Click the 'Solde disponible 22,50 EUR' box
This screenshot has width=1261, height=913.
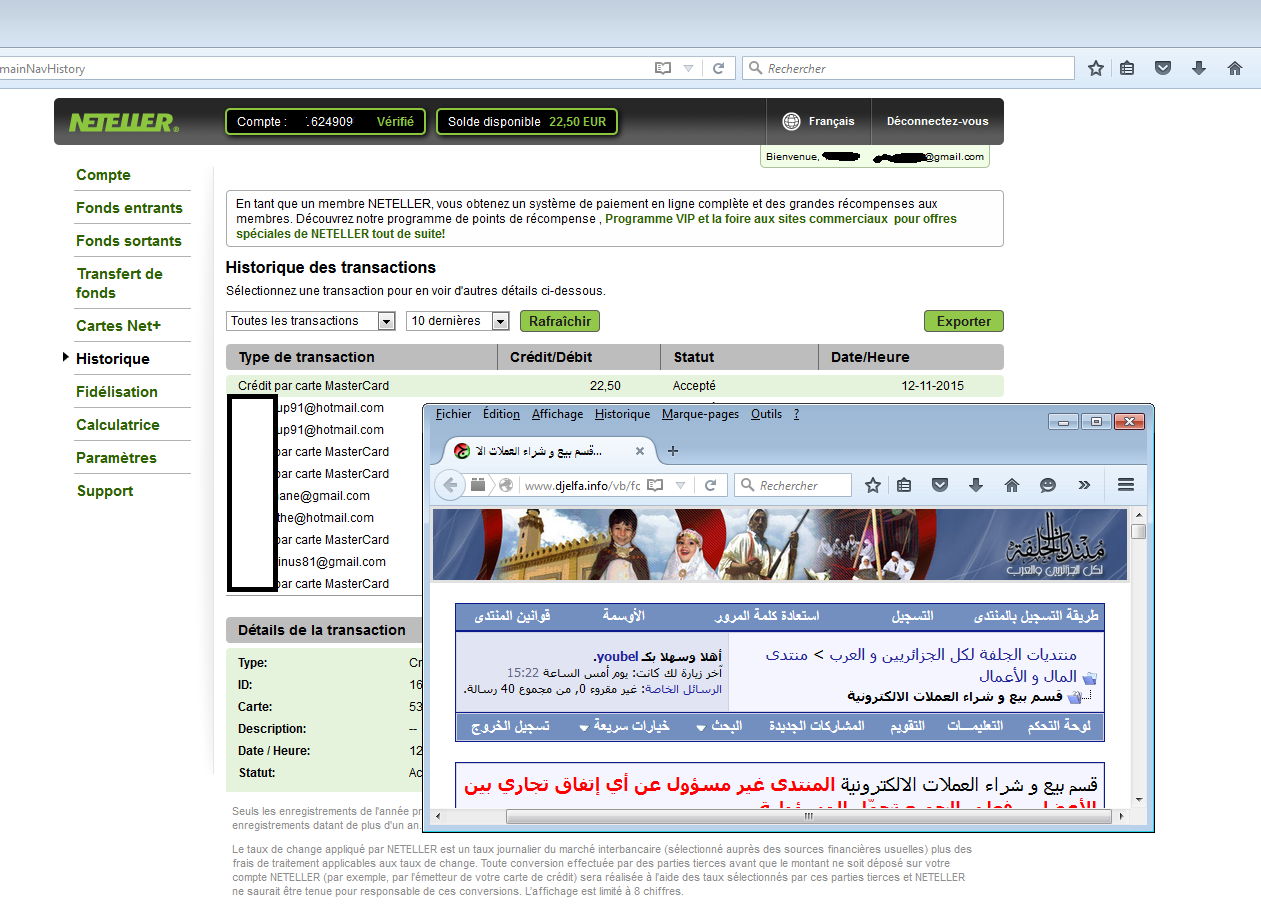(527, 122)
